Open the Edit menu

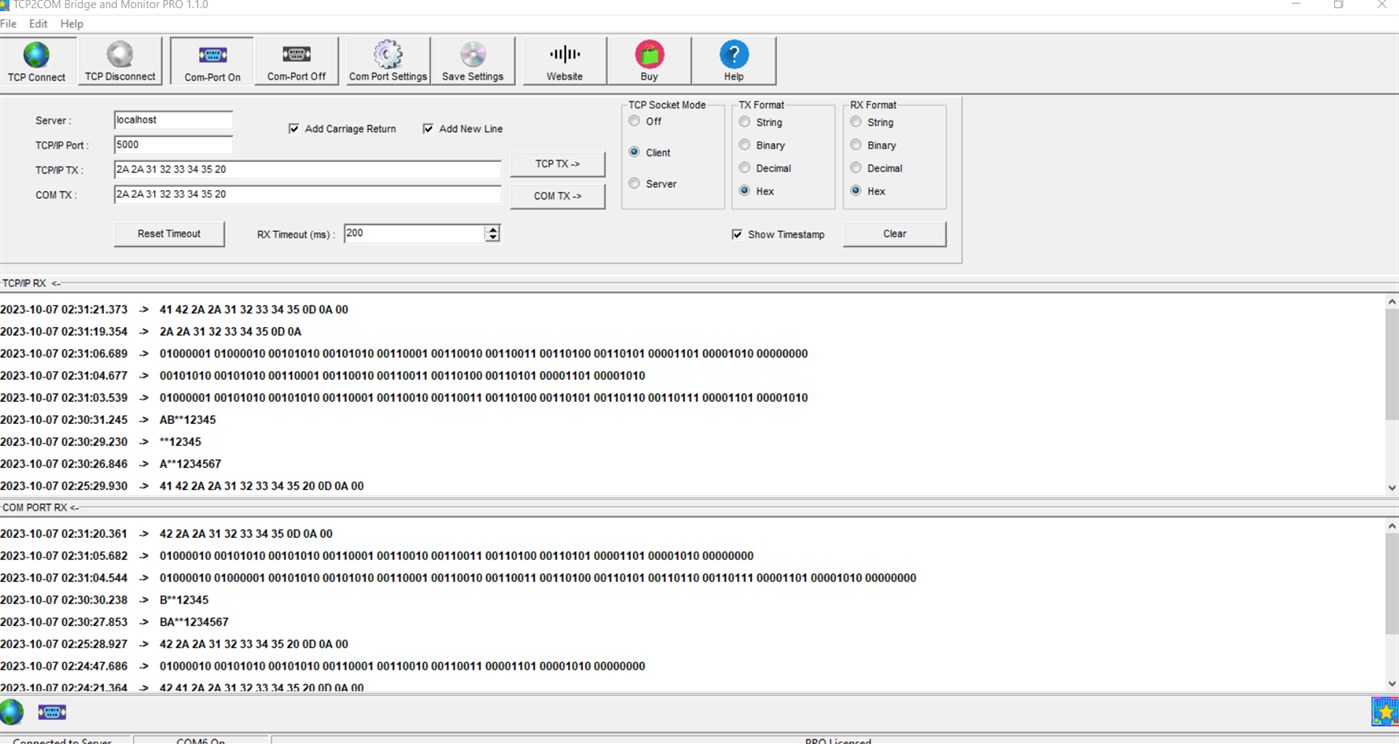pyautogui.click(x=38, y=23)
